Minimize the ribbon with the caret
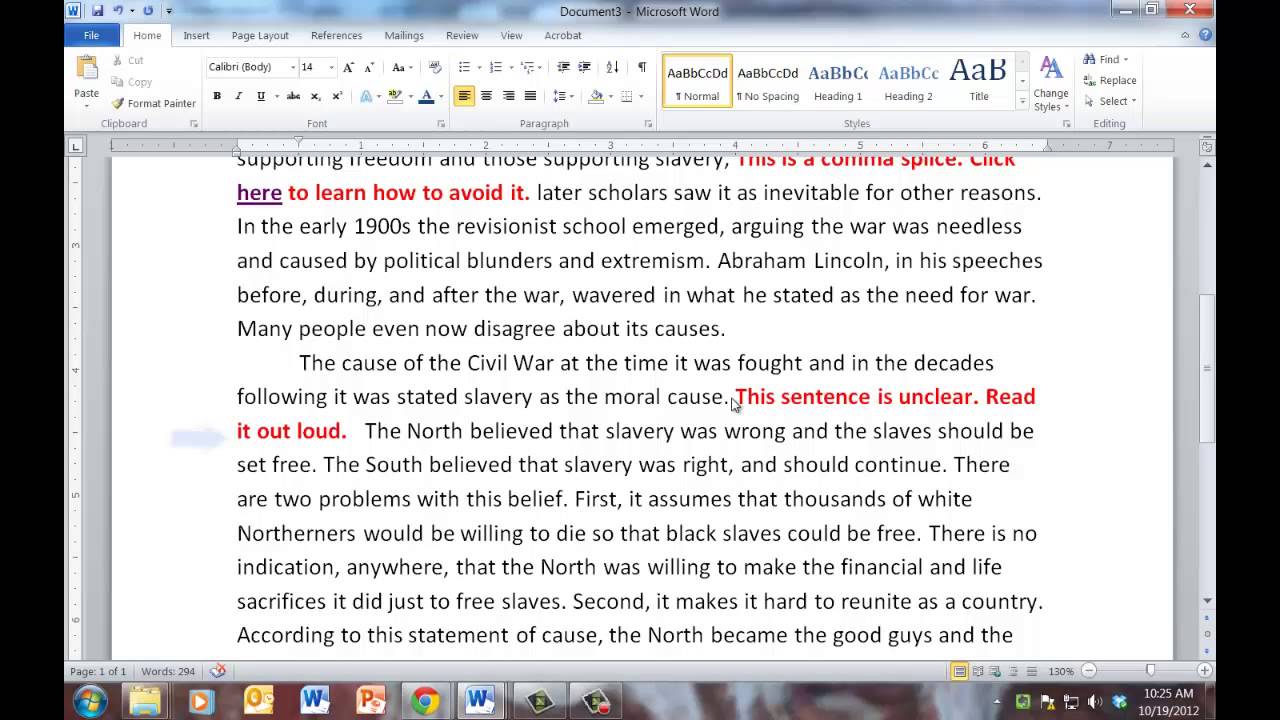 1185,35
